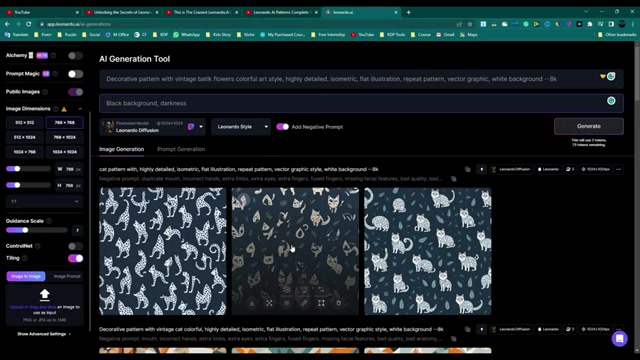
Task: Toggle the Alchemy switch
Action: pyautogui.click(x=76, y=56)
